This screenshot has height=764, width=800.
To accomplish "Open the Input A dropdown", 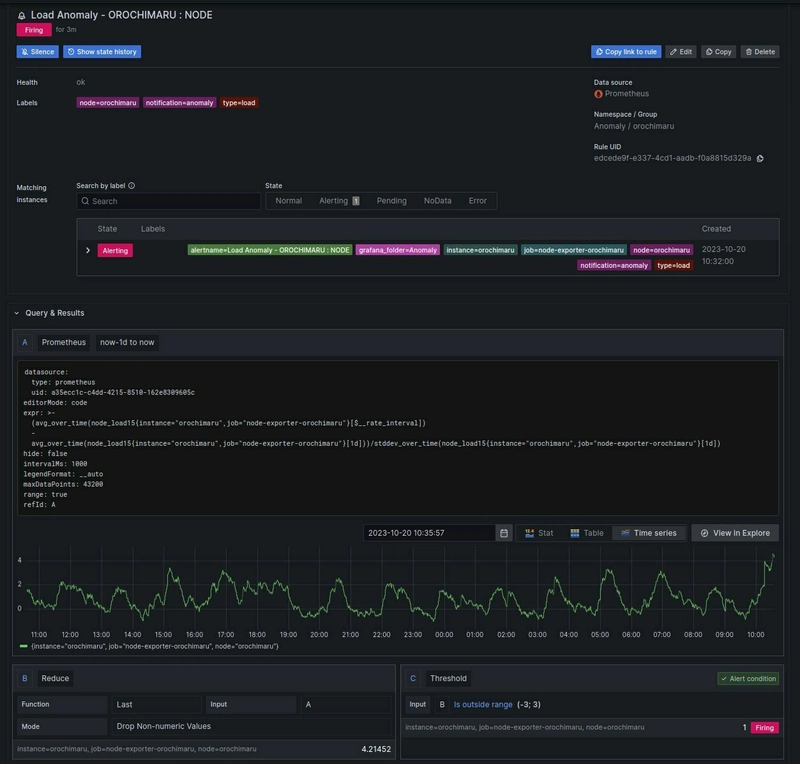I will (x=345, y=704).
